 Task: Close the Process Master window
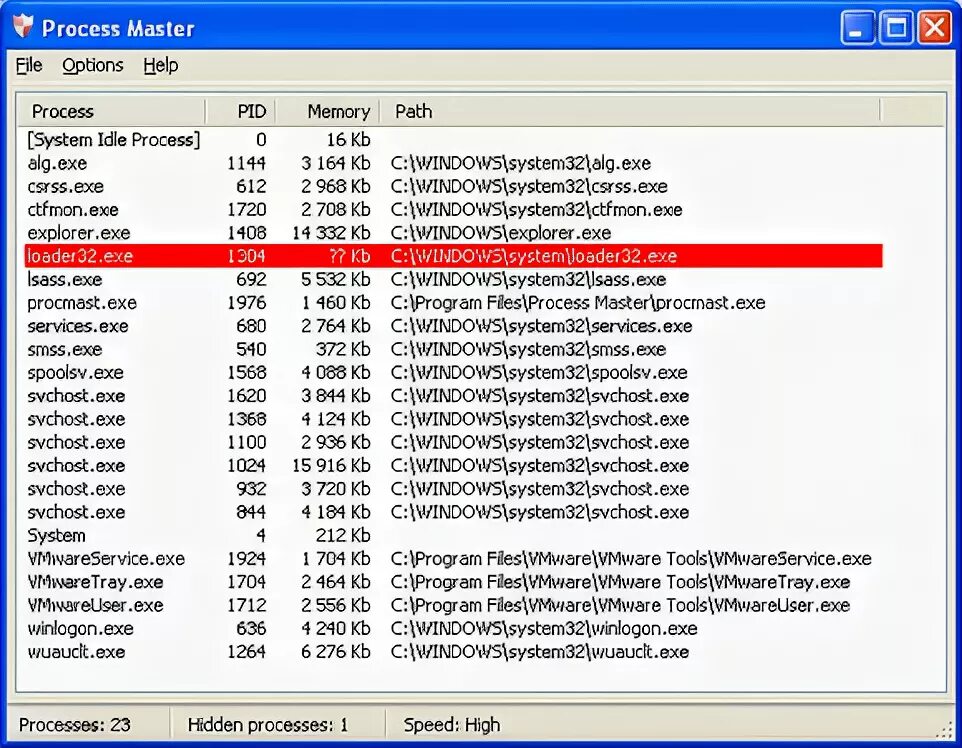[934, 28]
